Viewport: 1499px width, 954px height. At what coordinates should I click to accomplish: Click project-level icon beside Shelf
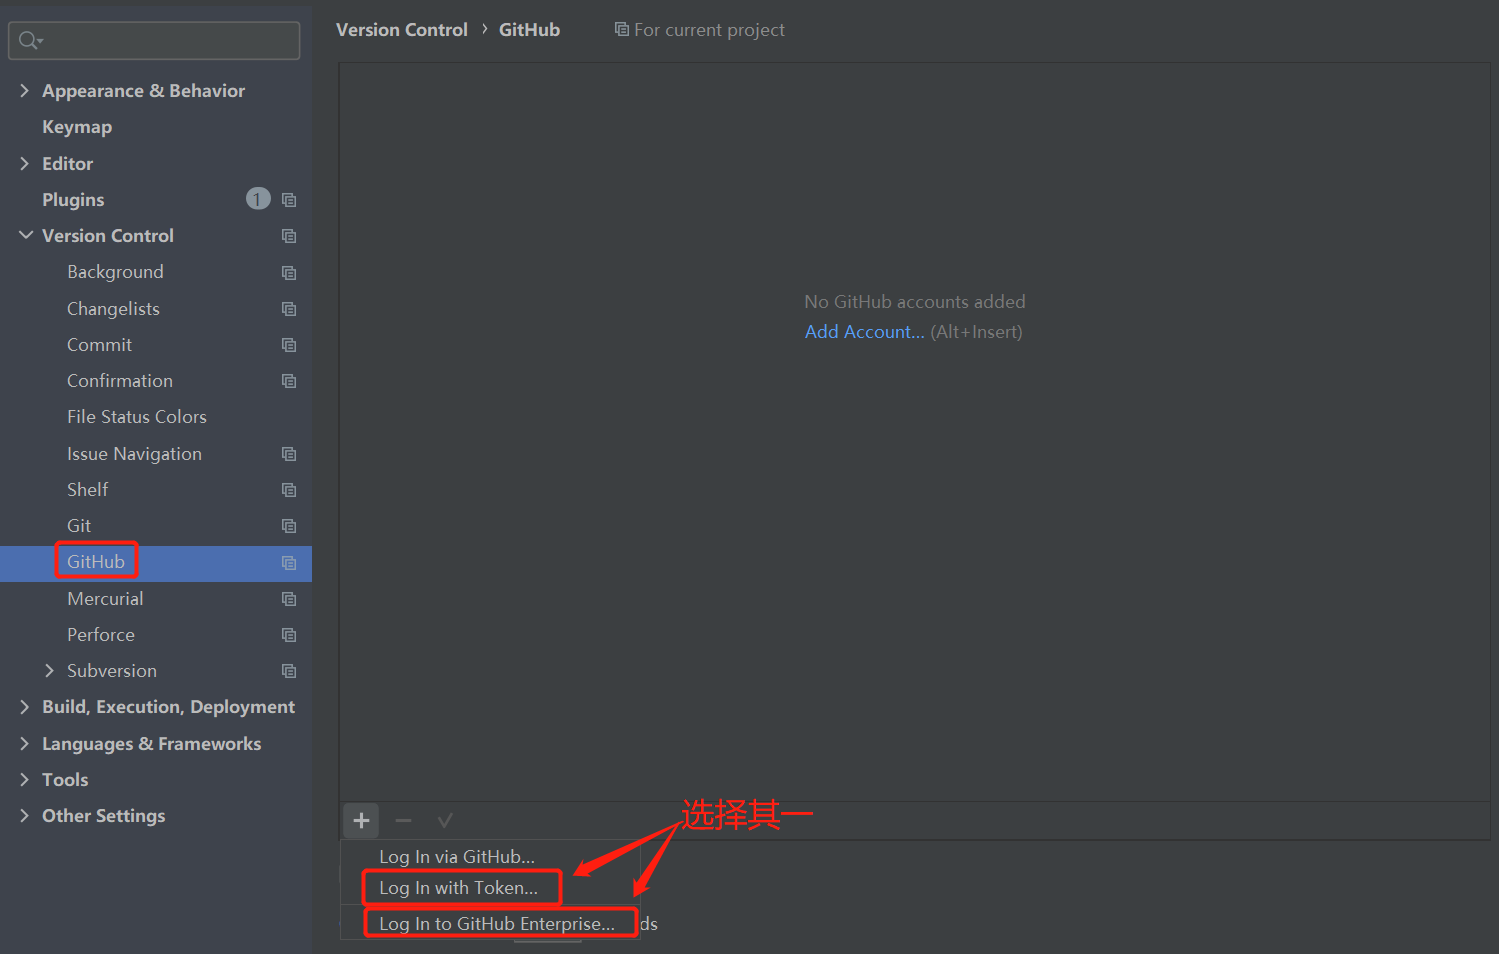pos(289,490)
